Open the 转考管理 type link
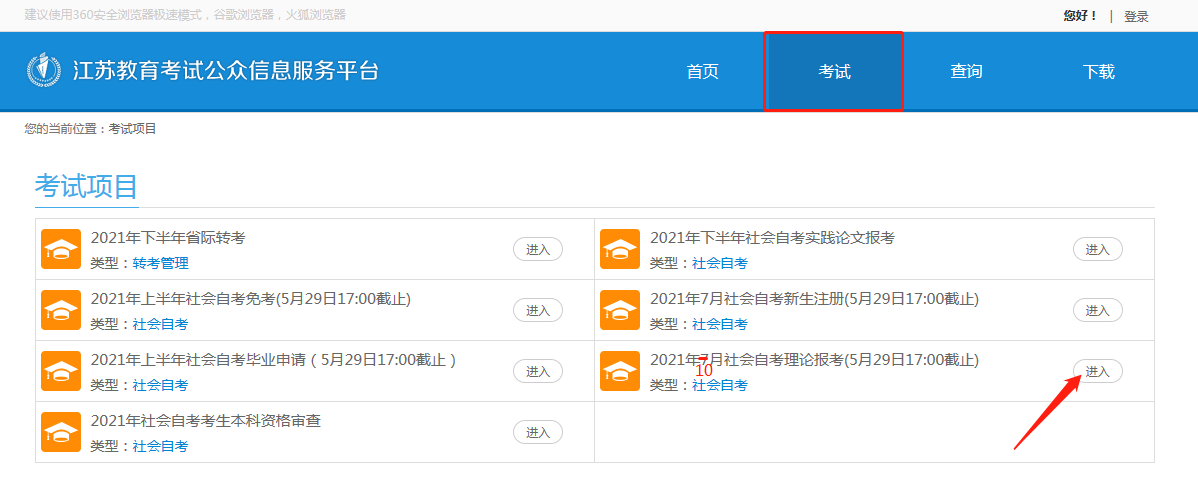Viewport: 1198px width, 496px height. [160, 264]
